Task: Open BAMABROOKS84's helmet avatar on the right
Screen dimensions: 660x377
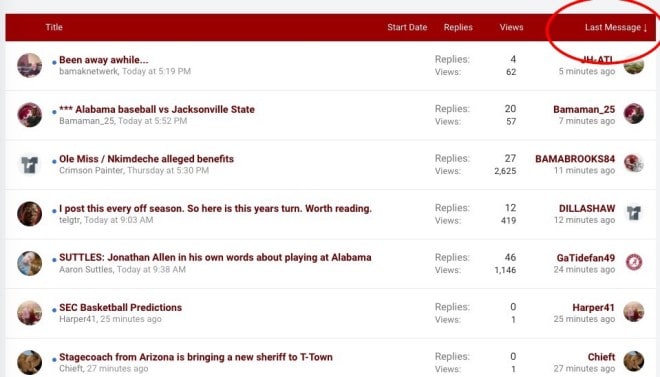Action: click(x=633, y=163)
